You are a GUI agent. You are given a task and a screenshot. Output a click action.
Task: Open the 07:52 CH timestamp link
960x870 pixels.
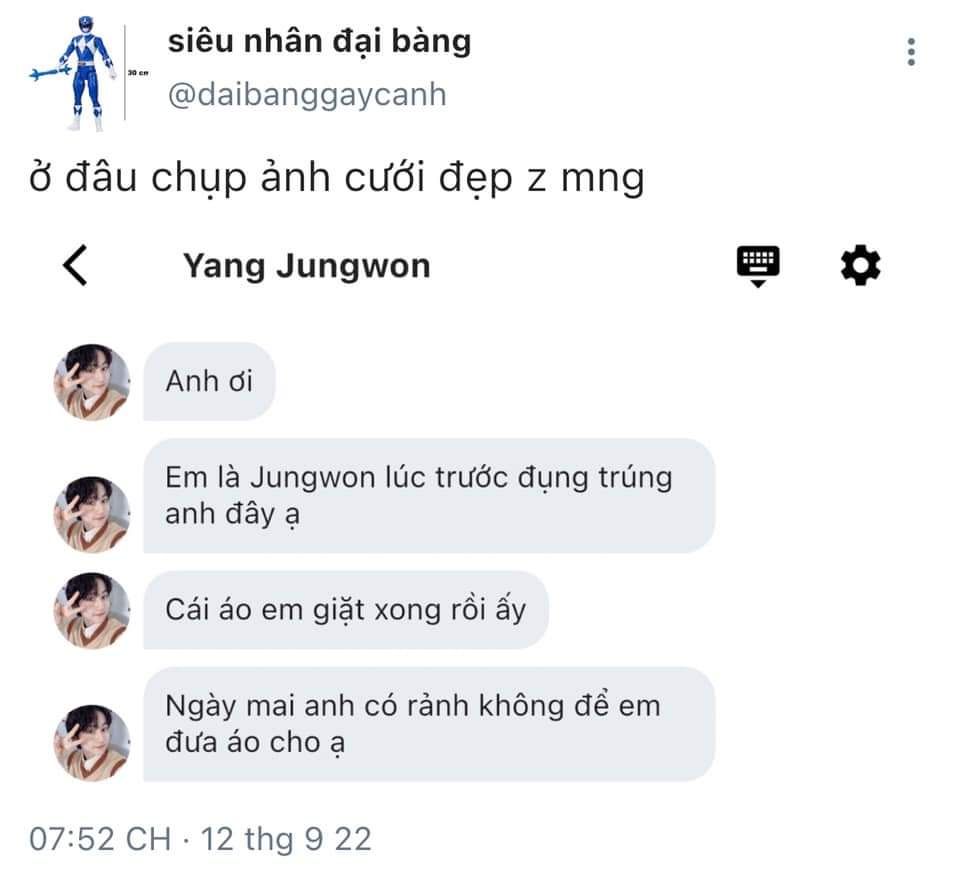click(x=100, y=839)
